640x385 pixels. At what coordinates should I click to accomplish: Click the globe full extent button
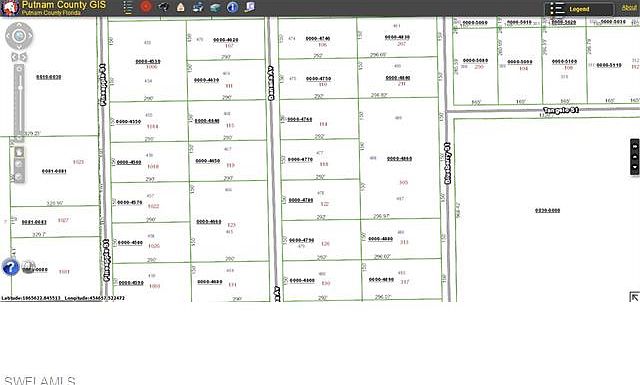[x=19, y=36]
